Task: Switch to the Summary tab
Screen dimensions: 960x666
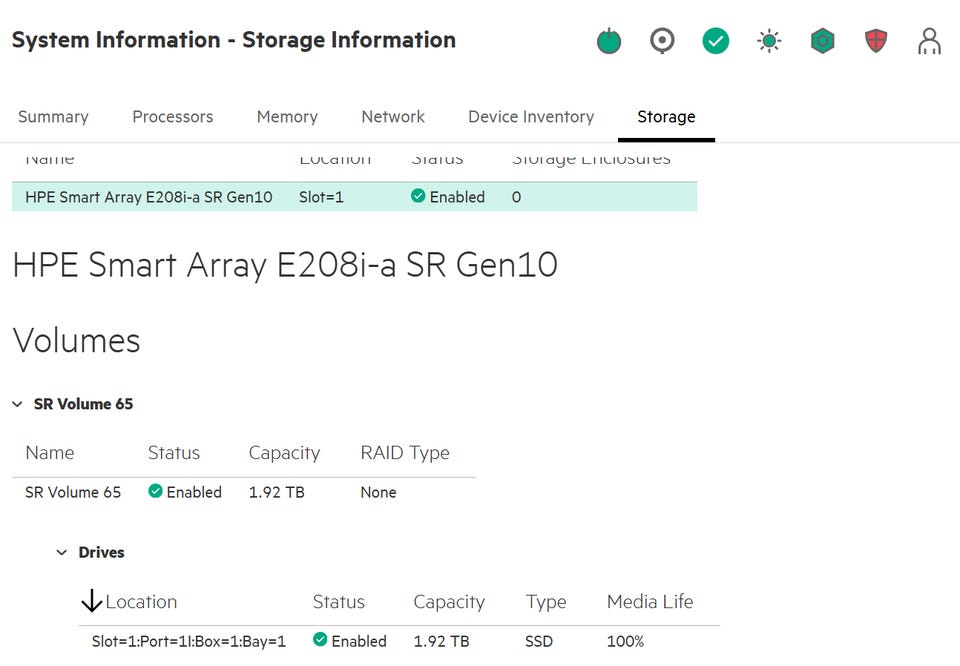Action: coord(53,117)
